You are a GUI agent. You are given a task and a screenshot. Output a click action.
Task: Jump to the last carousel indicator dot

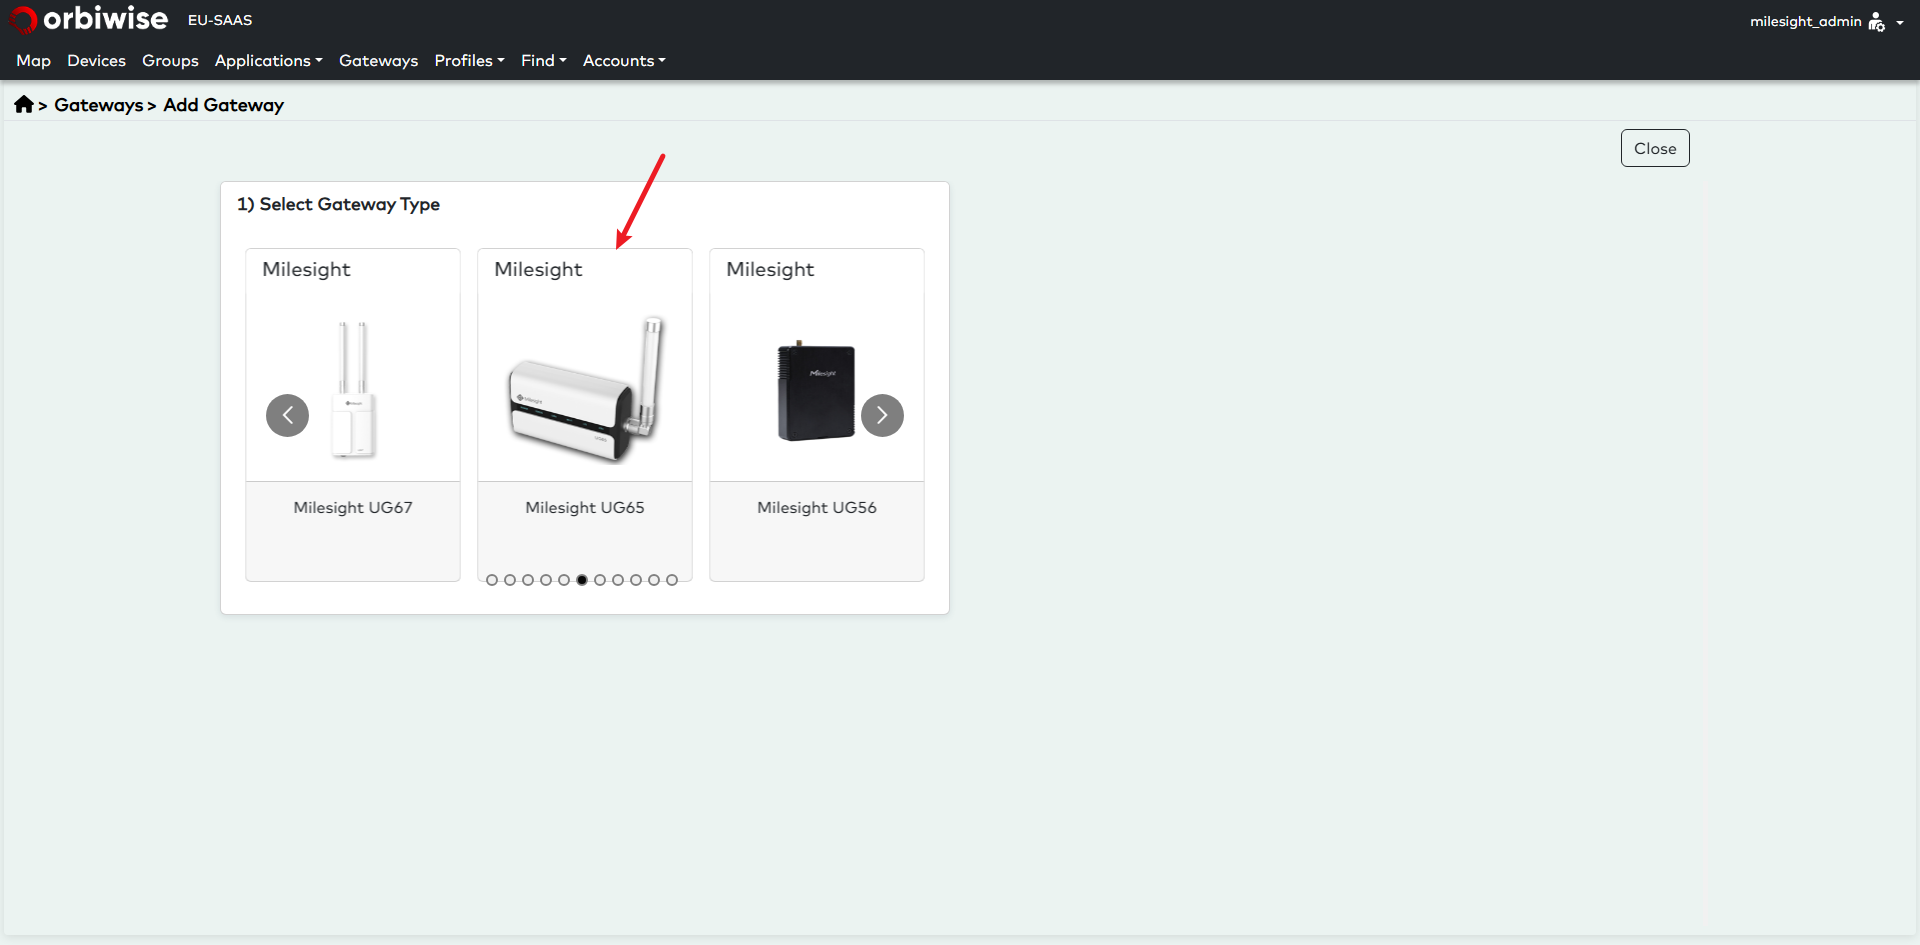(x=672, y=580)
